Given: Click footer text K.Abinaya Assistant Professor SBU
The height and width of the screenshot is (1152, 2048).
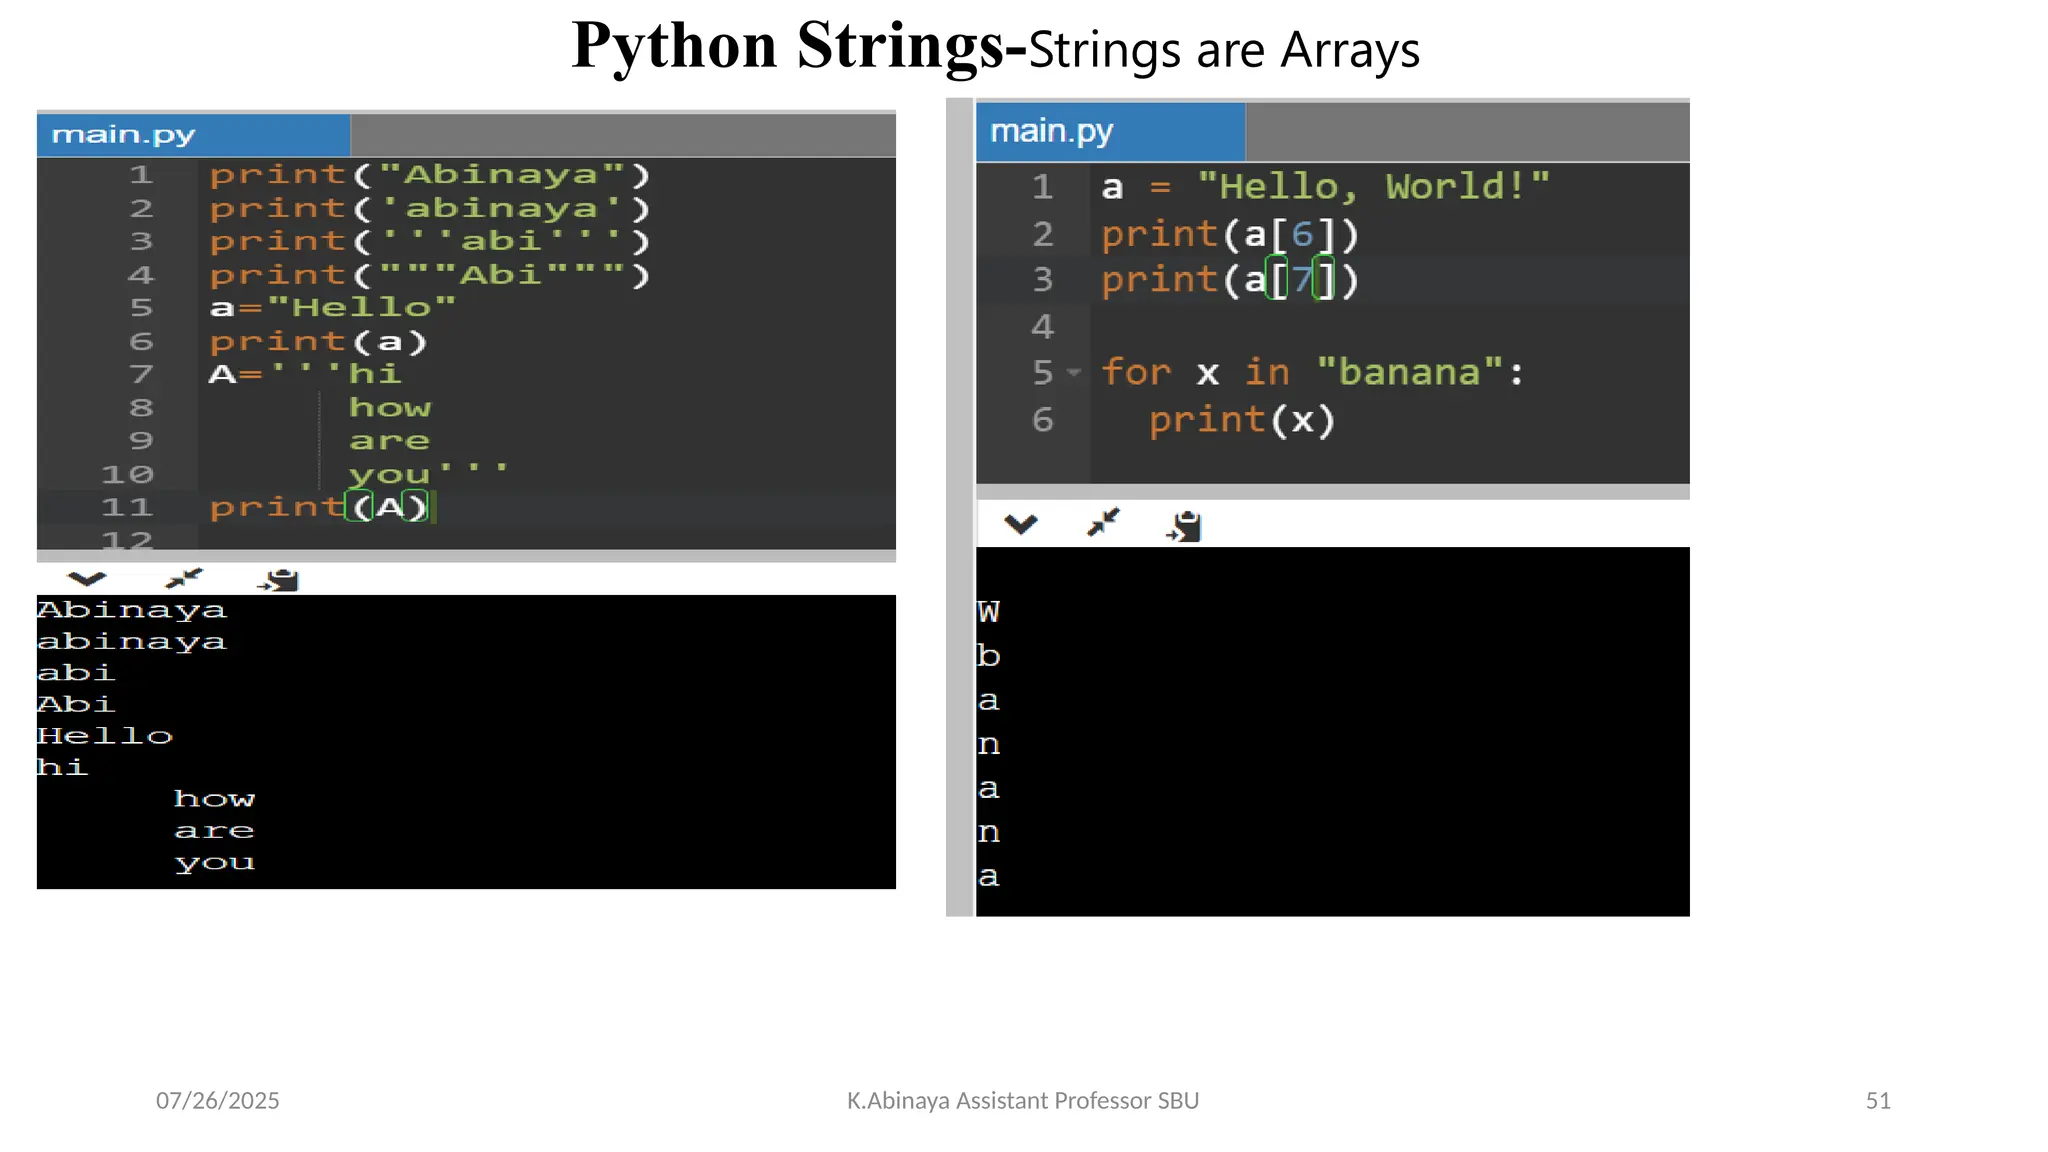Looking at the screenshot, I should click(1023, 1101).
